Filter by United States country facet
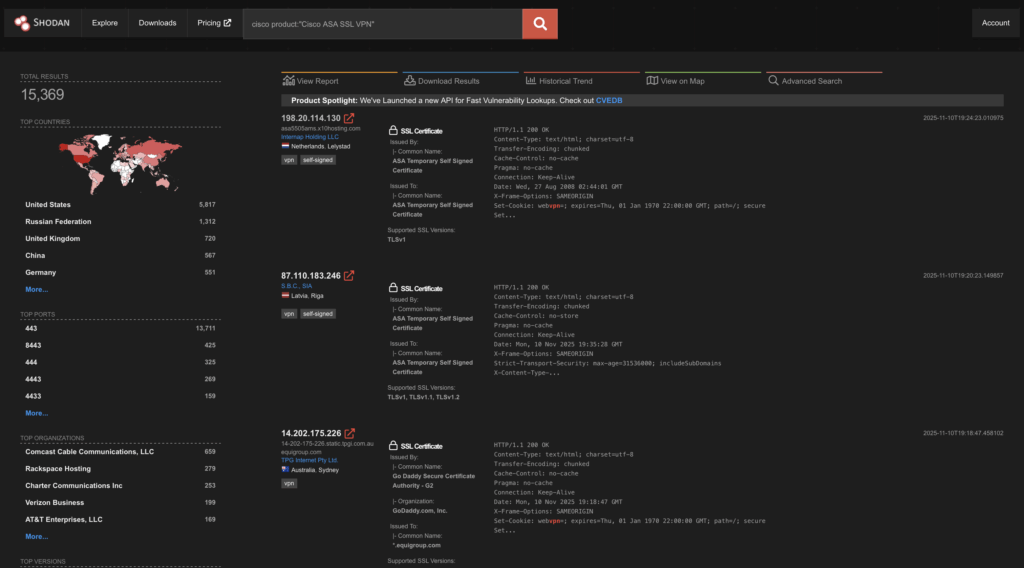Viewport: 1024px width, 568px height. pyautogui.click(x=47, y=204)
